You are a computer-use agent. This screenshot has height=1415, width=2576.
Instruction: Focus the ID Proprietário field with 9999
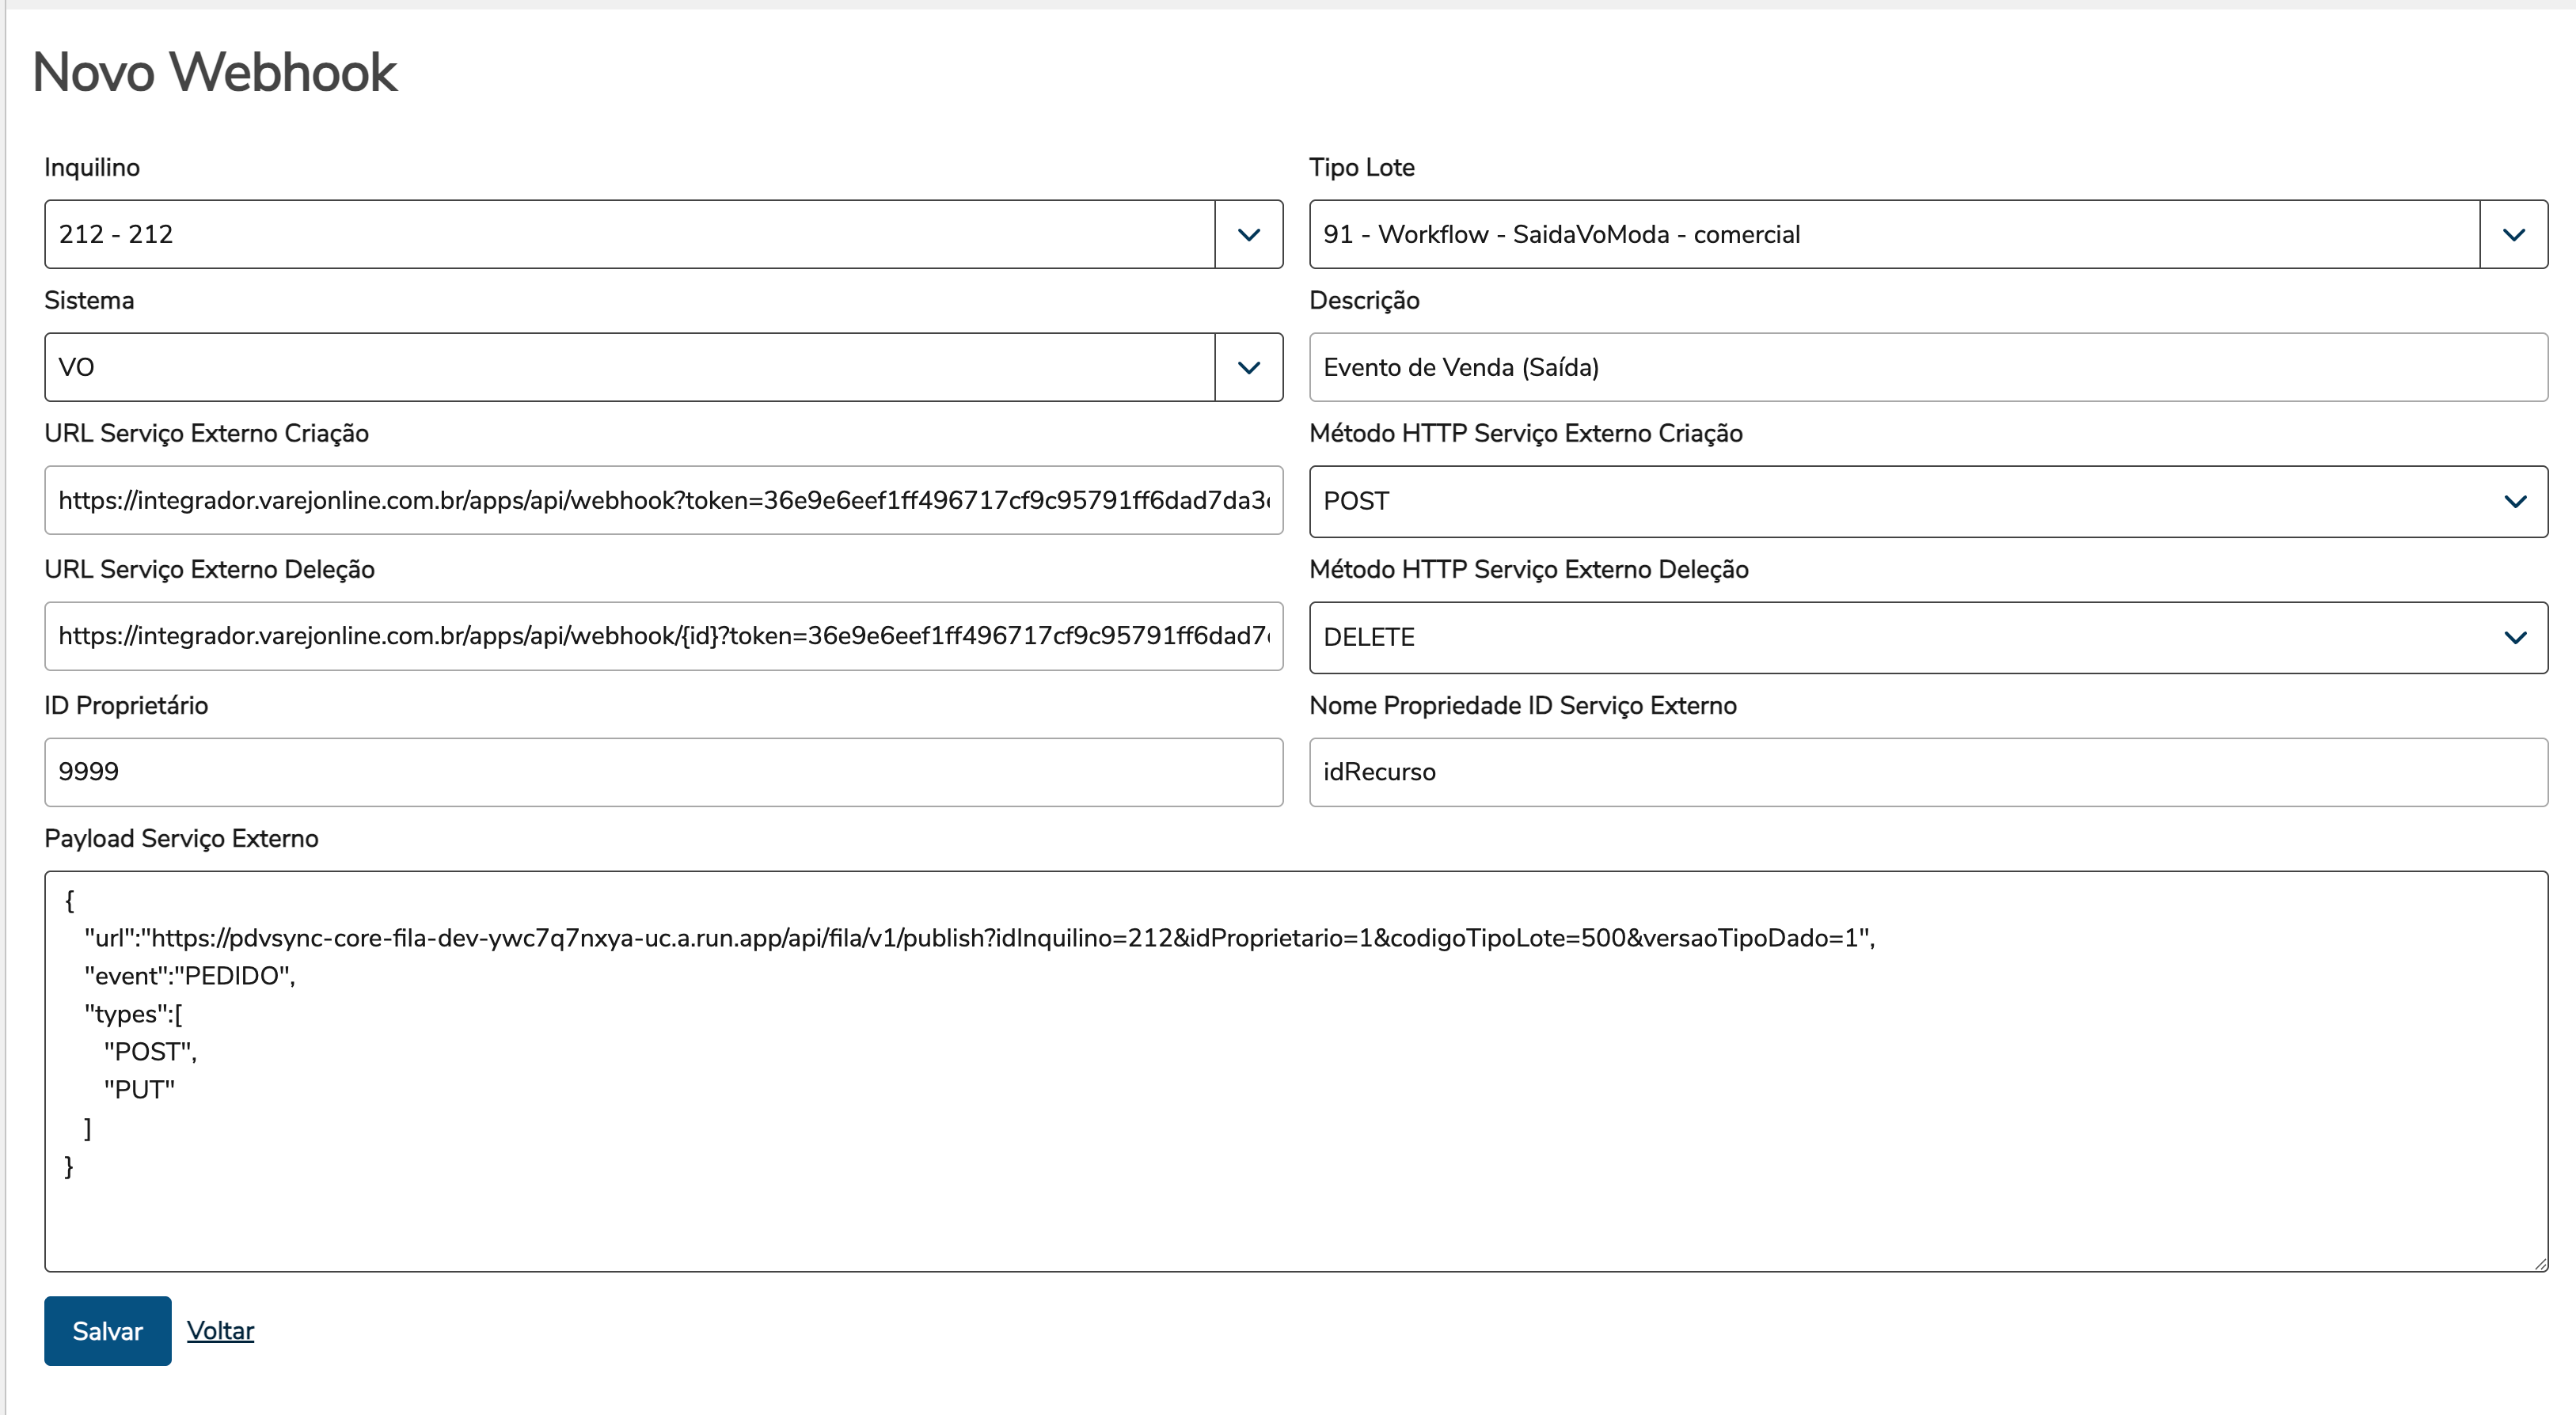click(x=663, y=772)
